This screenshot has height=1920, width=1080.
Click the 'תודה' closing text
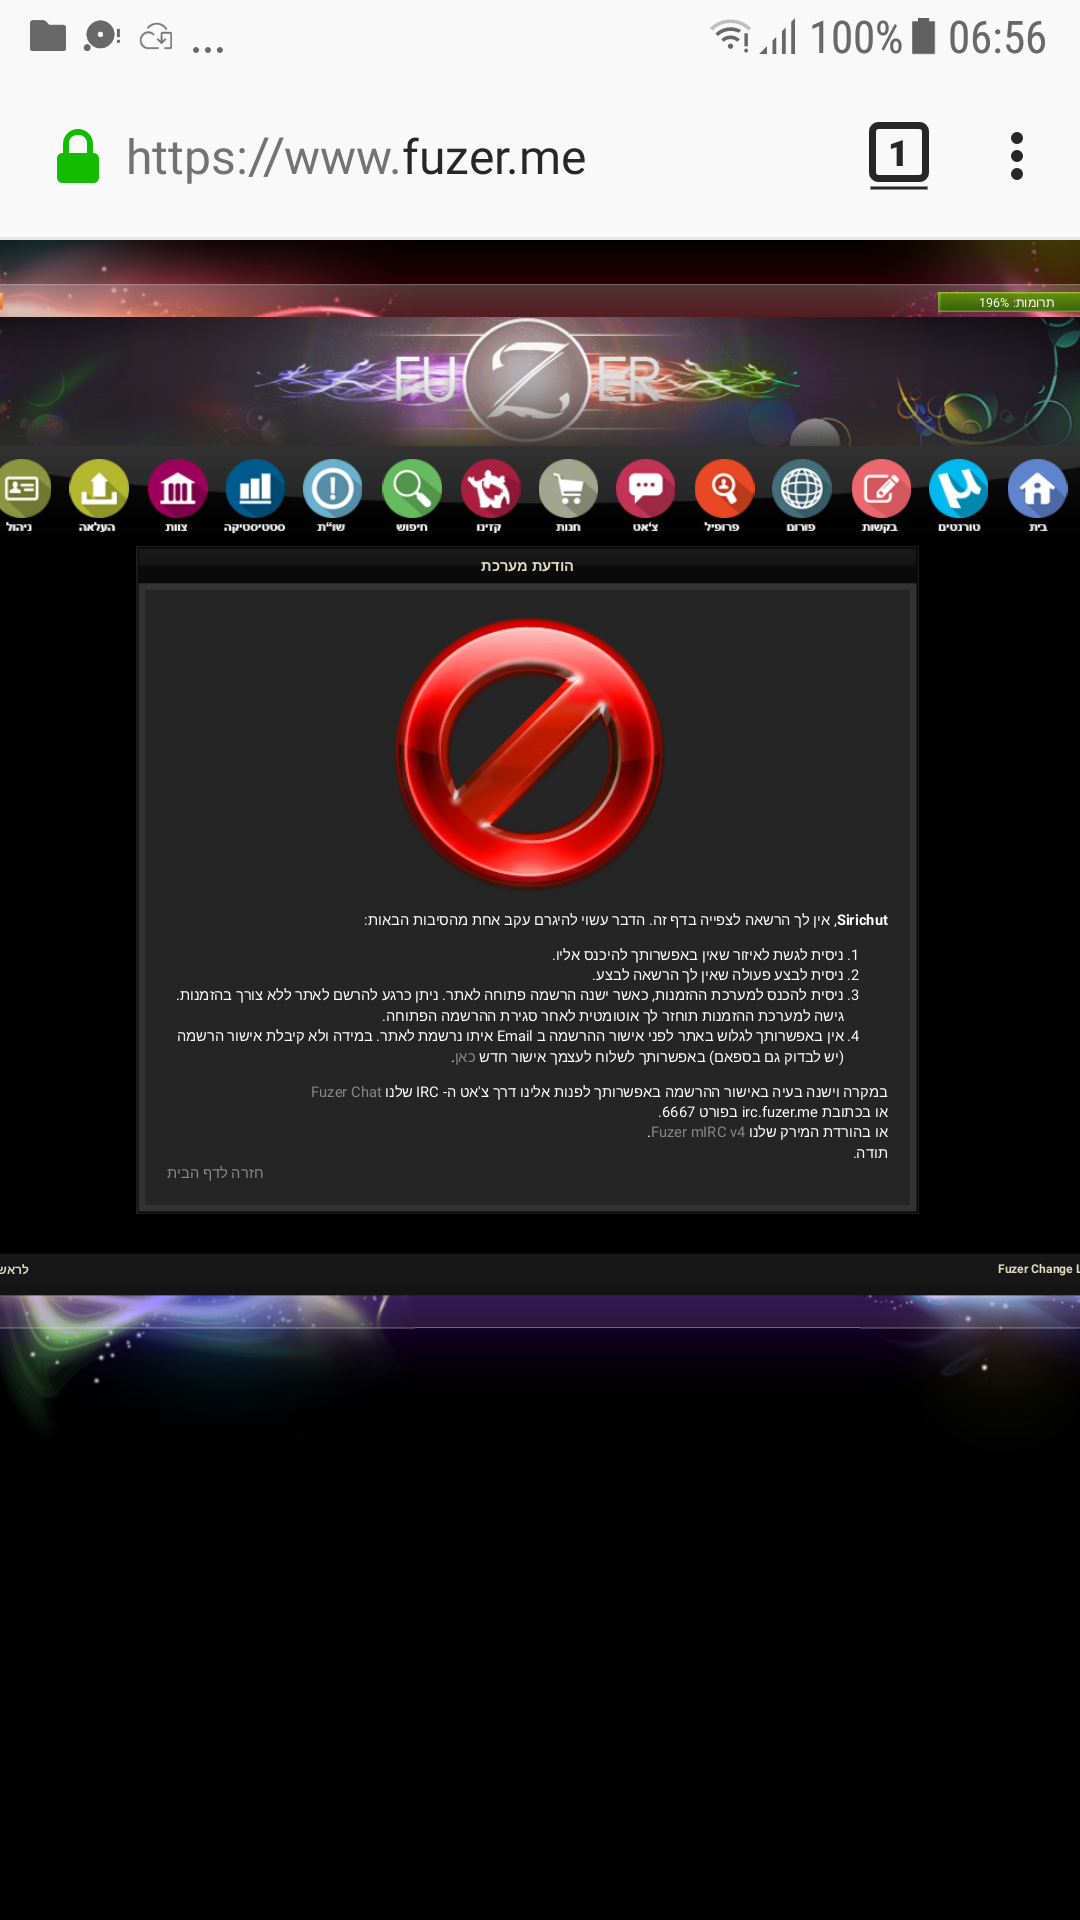coord(872,1153)
